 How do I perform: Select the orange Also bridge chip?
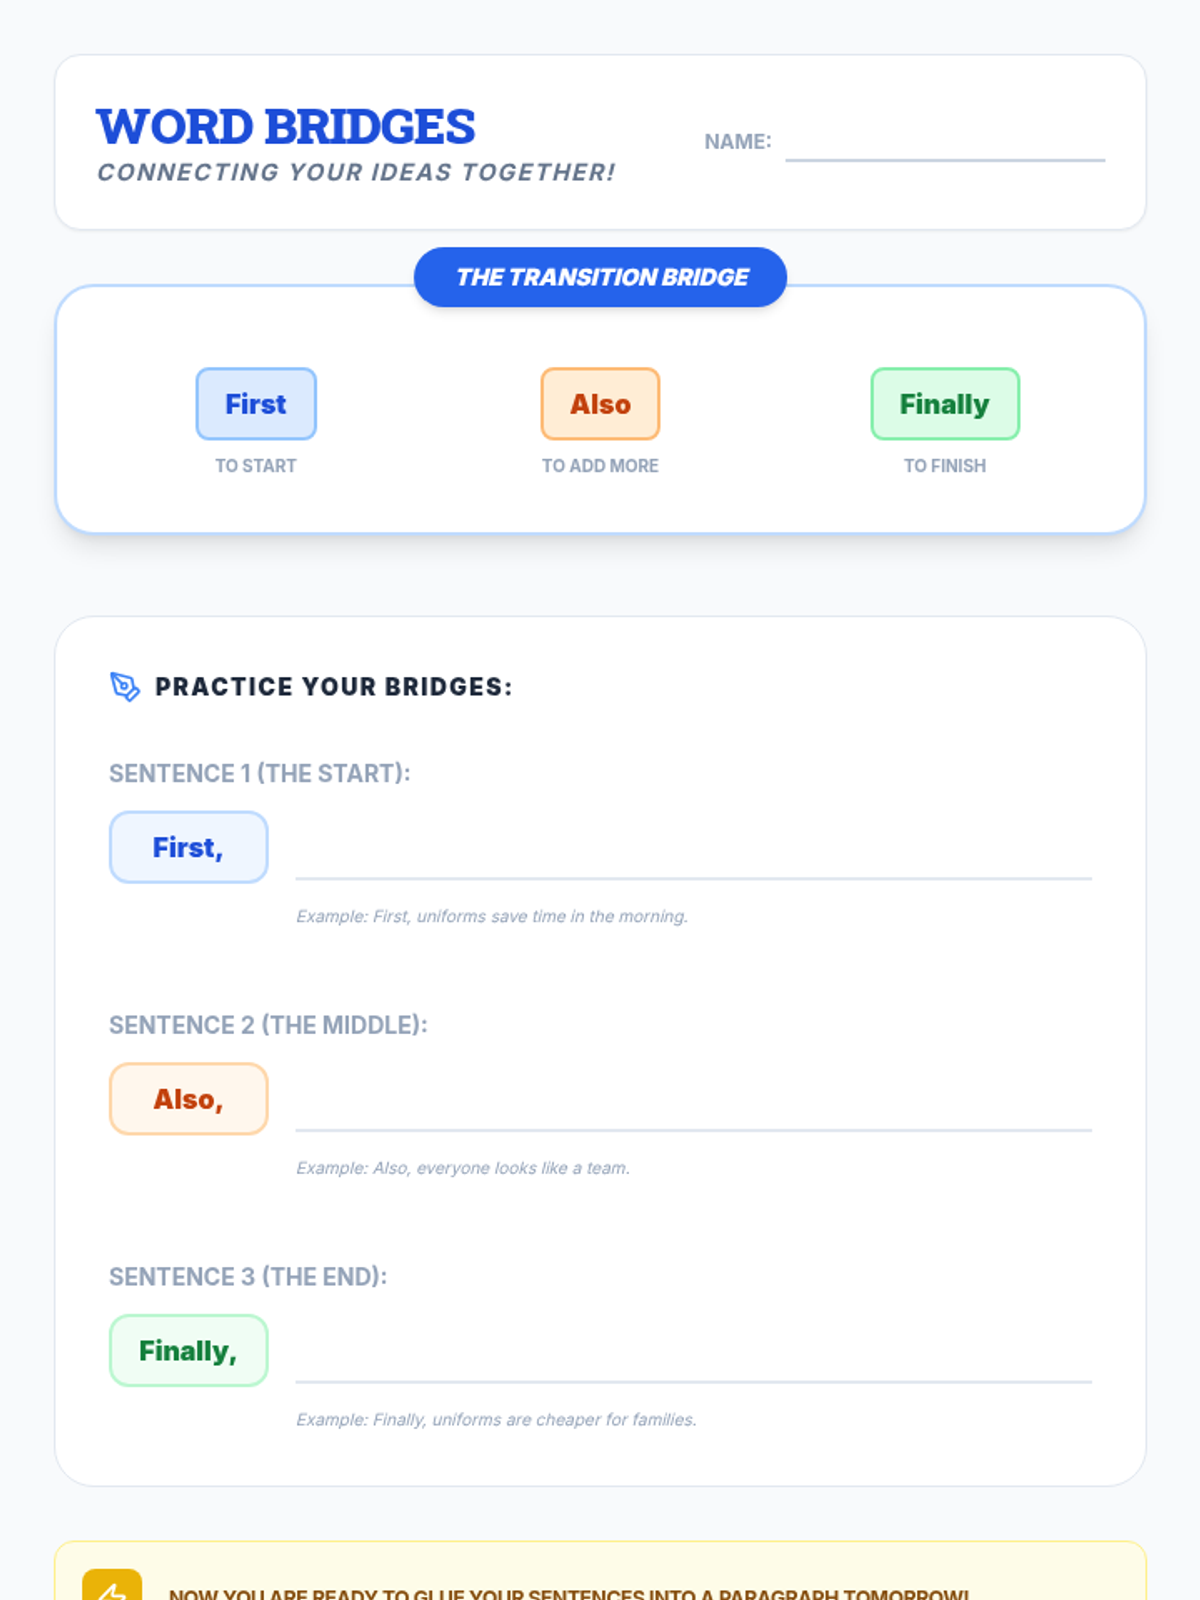coord(600,404)
